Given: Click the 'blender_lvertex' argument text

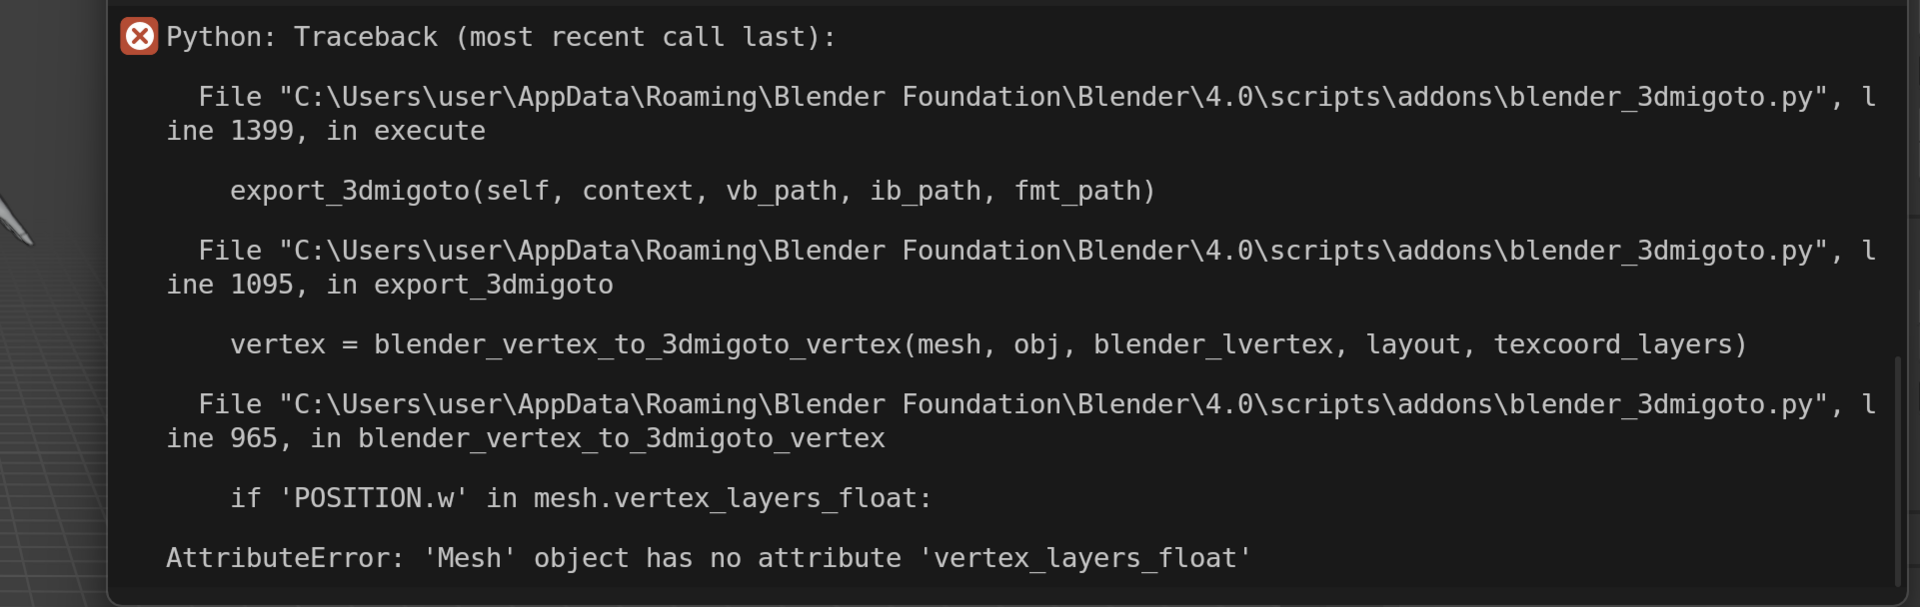Looking at the screenshot, I should [x=1213, y=345].
